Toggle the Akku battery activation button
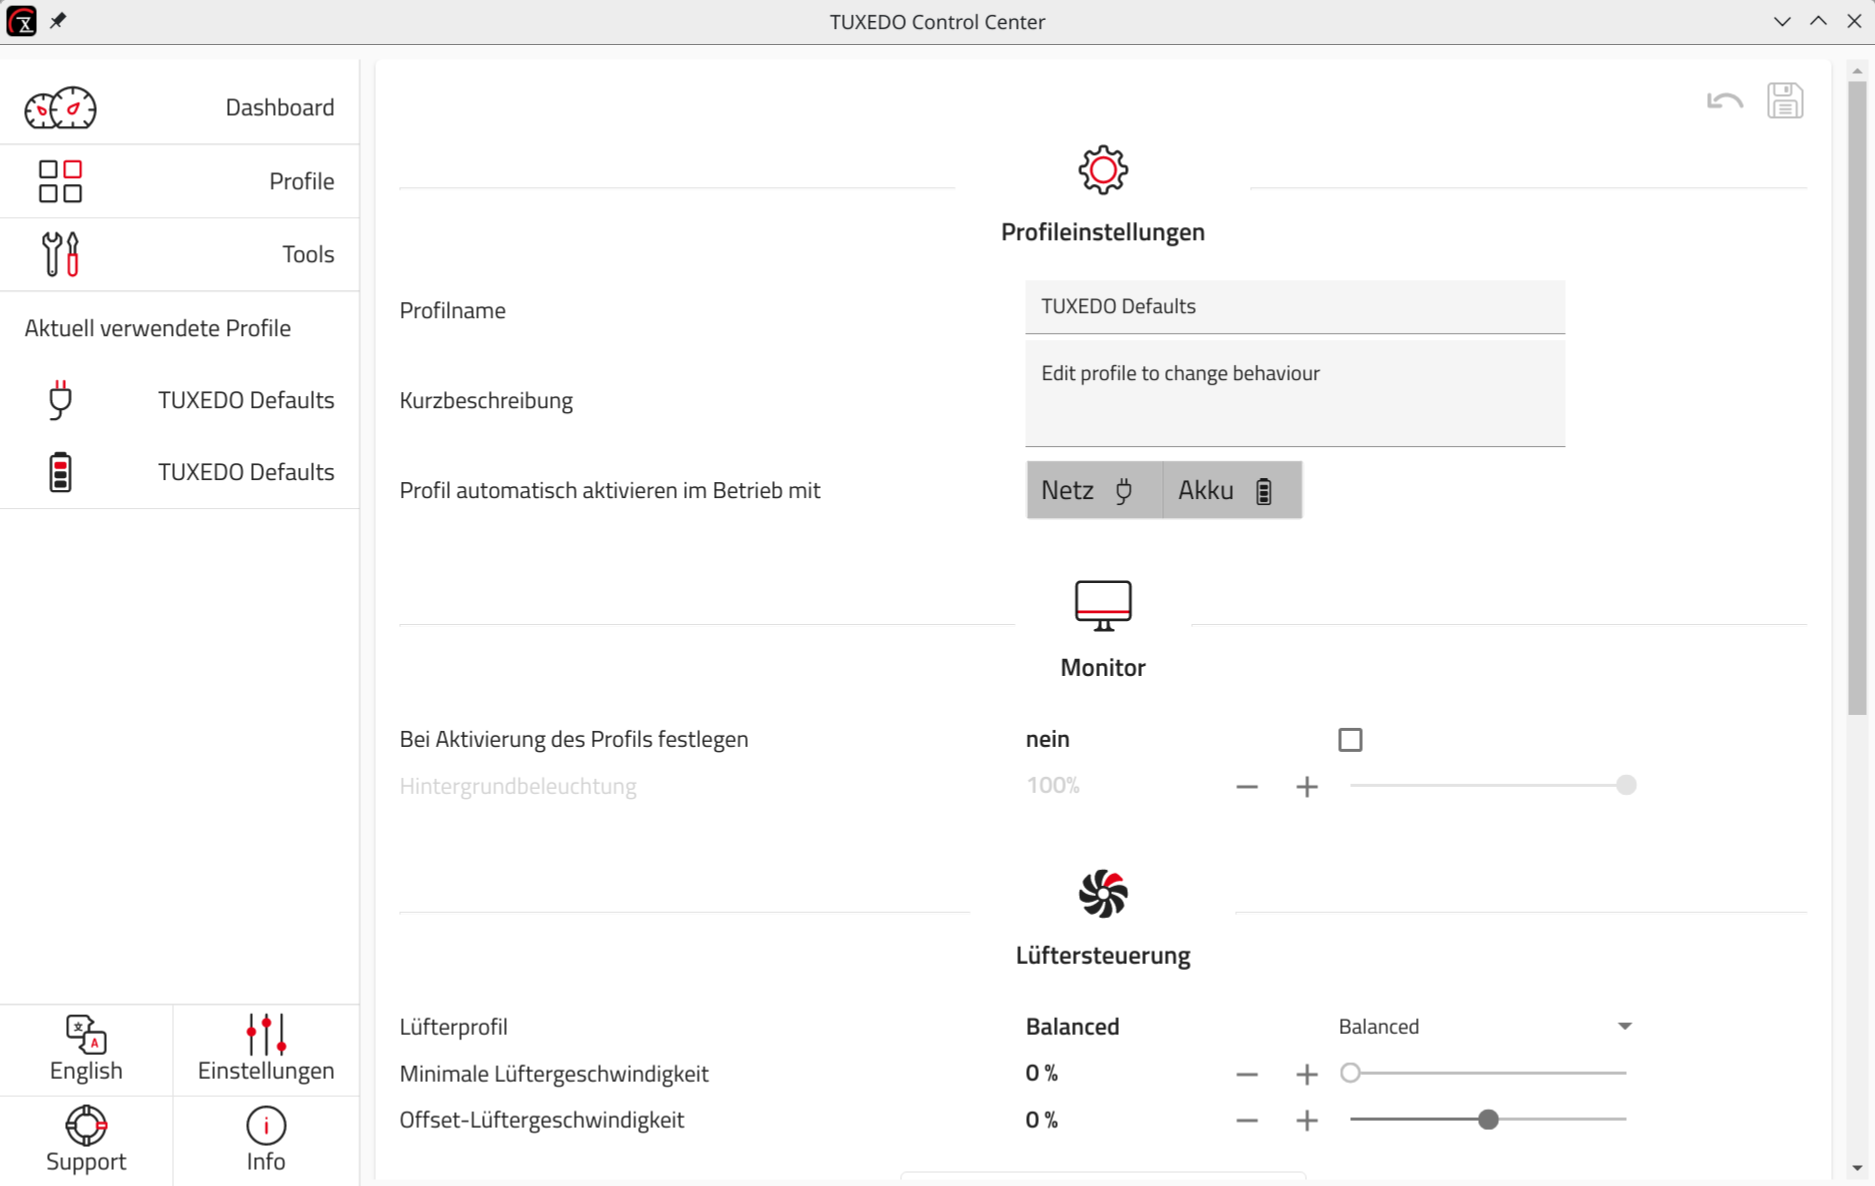Image resolution: width=1875 pixels, height=1186 pixels. click(1232, 490)
